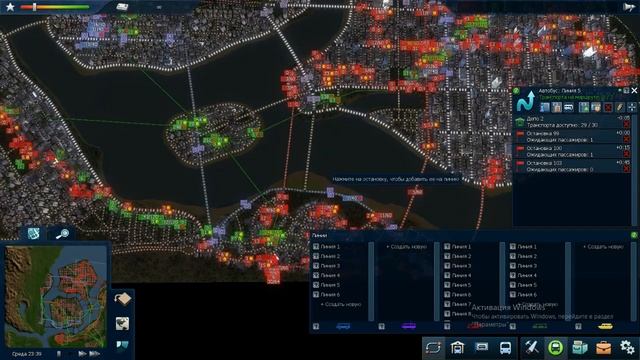Remove Остановка 103 with its red X
Viewport: 640px width, 360px height.
click(627, 169)
